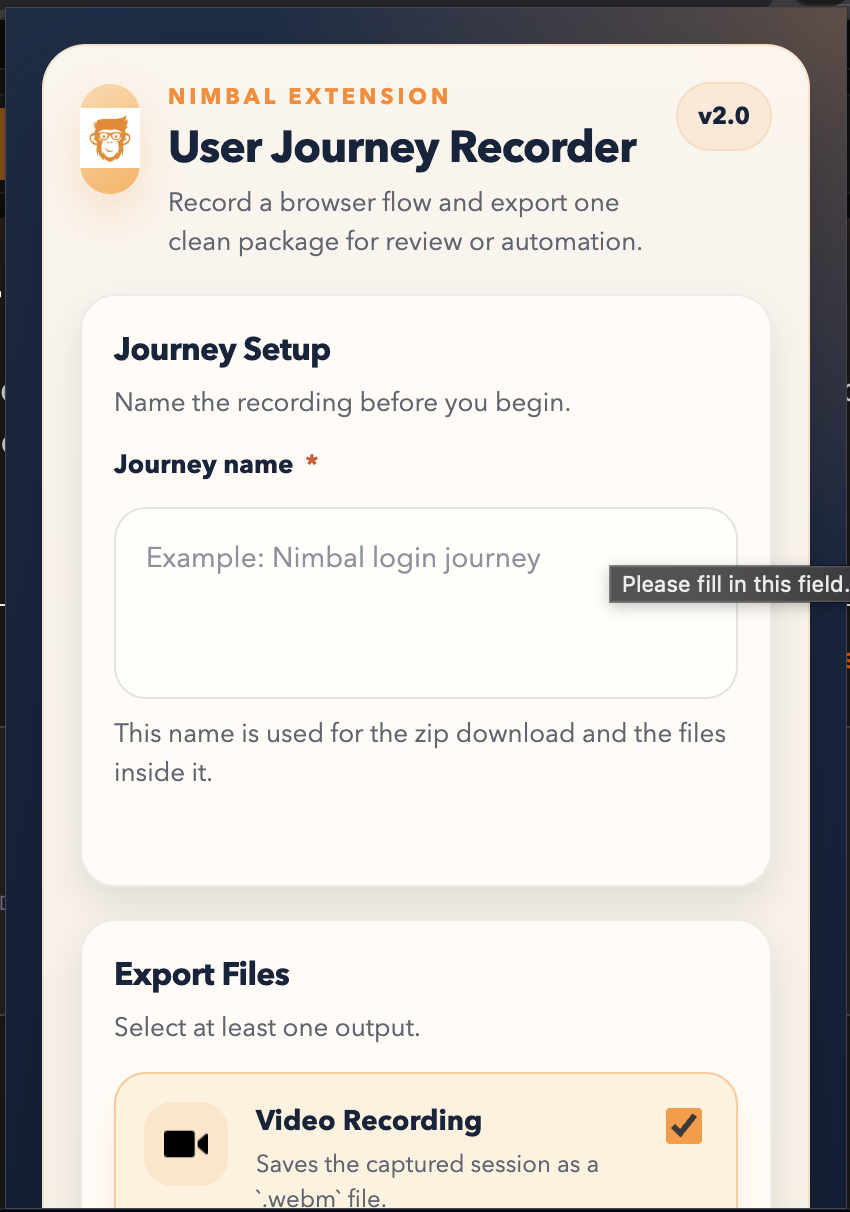Image resolution: width=850 pixels, height=1212 pixels.
Task: Click the 'Example: Nimbal login journey' placeholder
Action: click(343, 558)
